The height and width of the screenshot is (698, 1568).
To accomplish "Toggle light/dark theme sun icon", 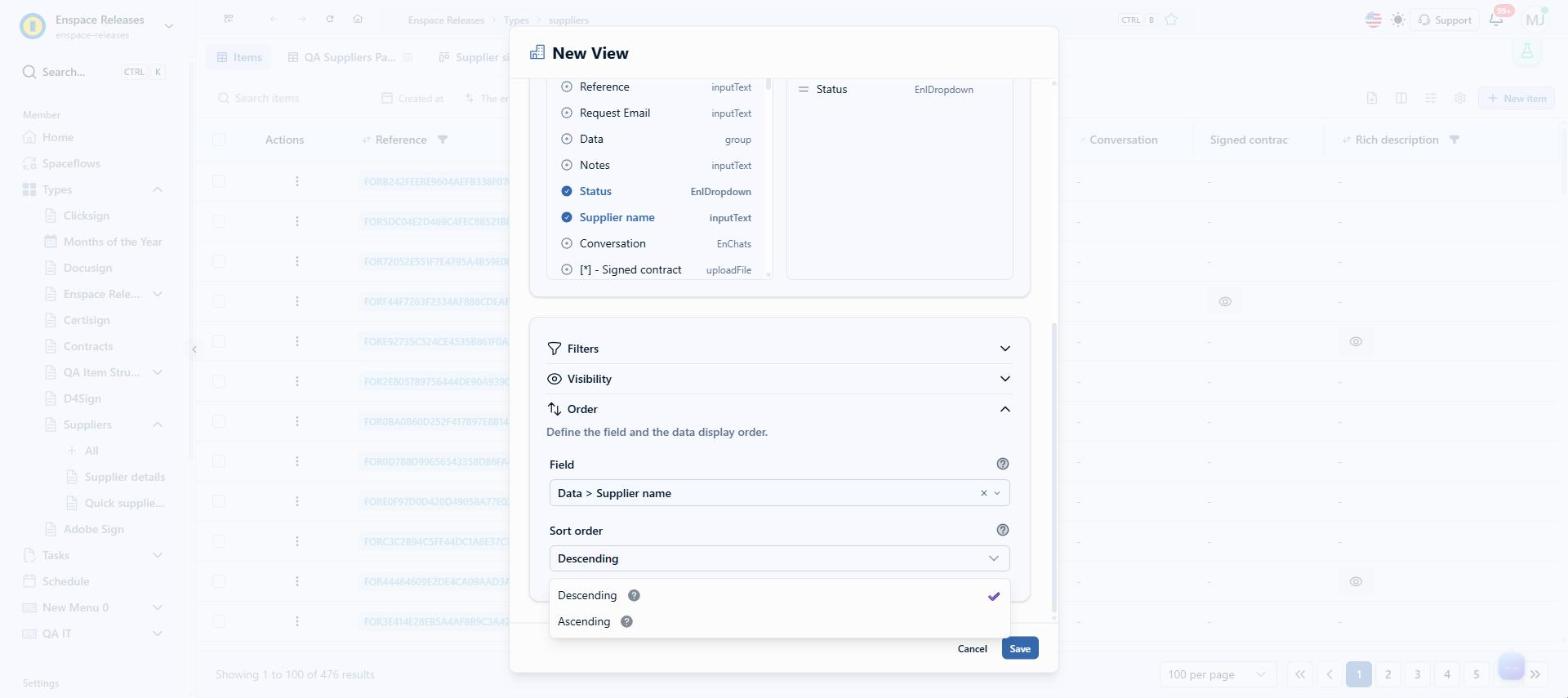I will (x=1398, y=20).
